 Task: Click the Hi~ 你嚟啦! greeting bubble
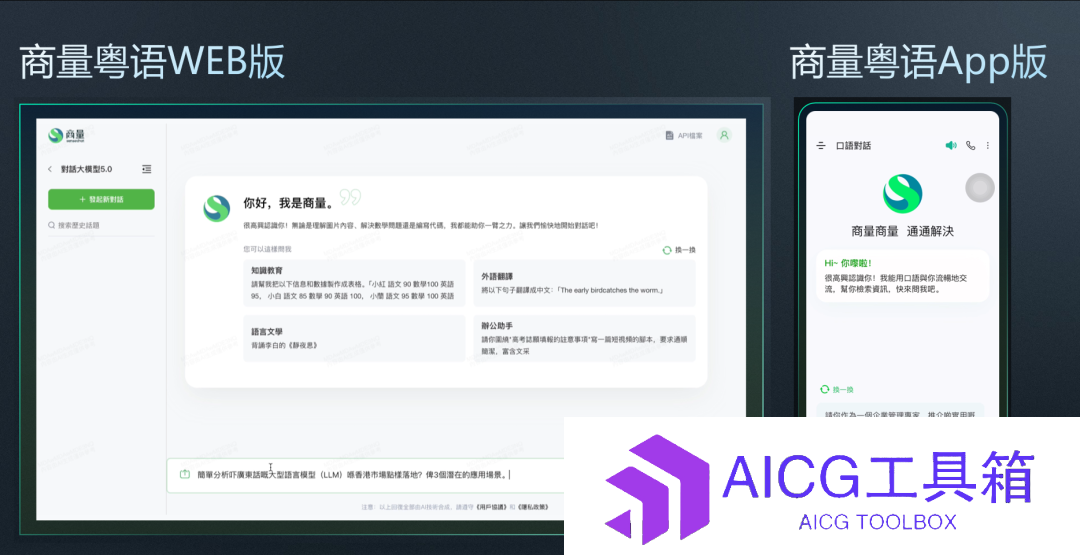[x=902, y=275]
